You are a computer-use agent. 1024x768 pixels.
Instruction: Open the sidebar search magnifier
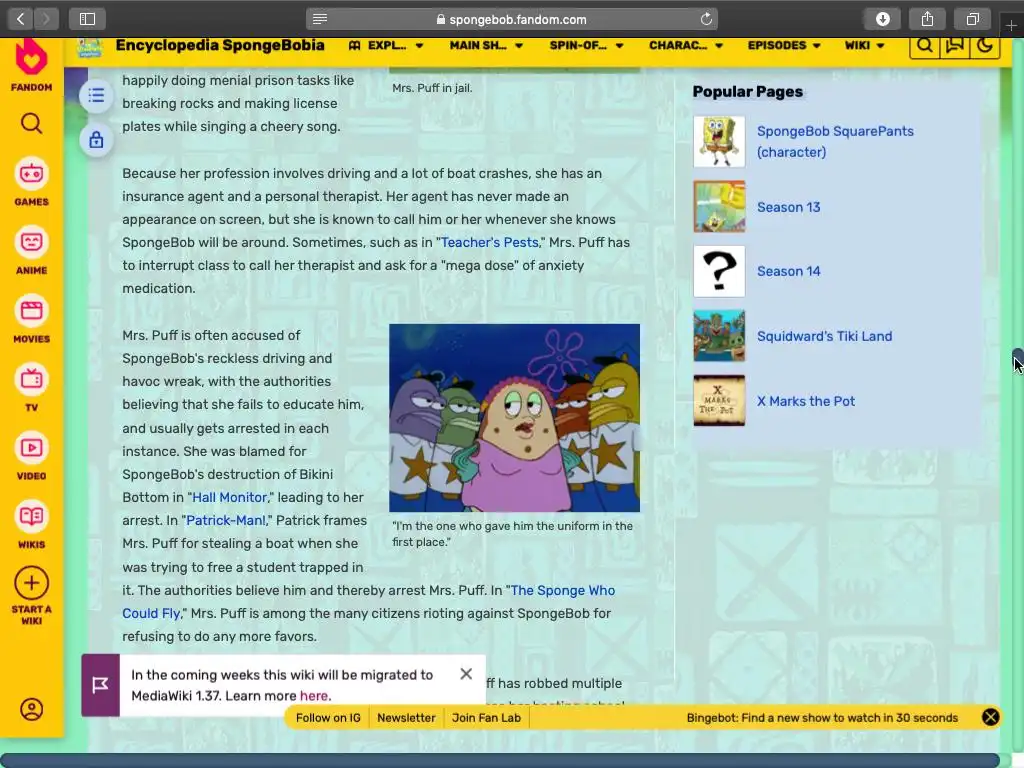point(31,123)
